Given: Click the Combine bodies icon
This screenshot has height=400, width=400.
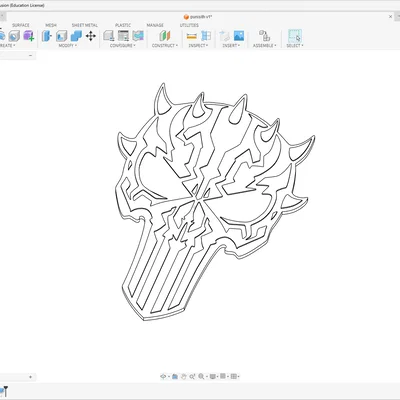Looking at the screenshot, I should (76, 36).
